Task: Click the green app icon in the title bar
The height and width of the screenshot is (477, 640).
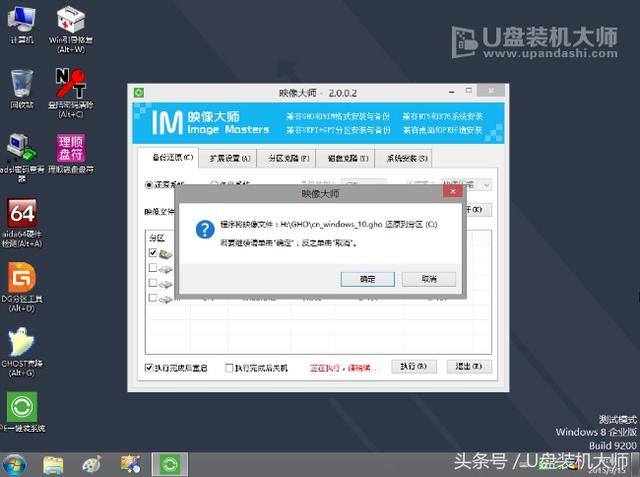Action: [x=139, y=93]
